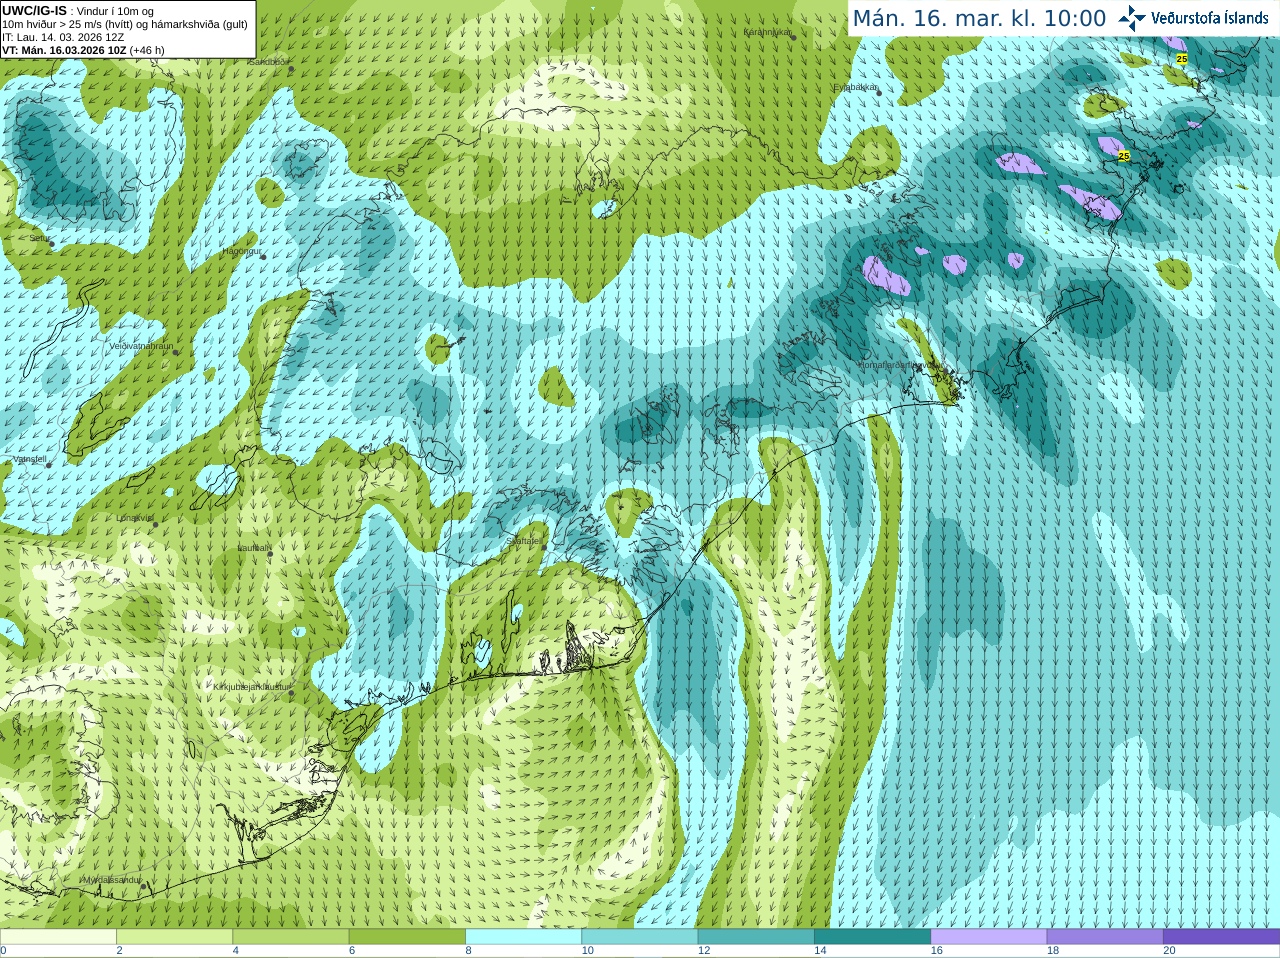The width and height of the screenshot is (1280, 958).
Task: Click the 6–8 m/s legend swatch
Action: tap(407, 937)
